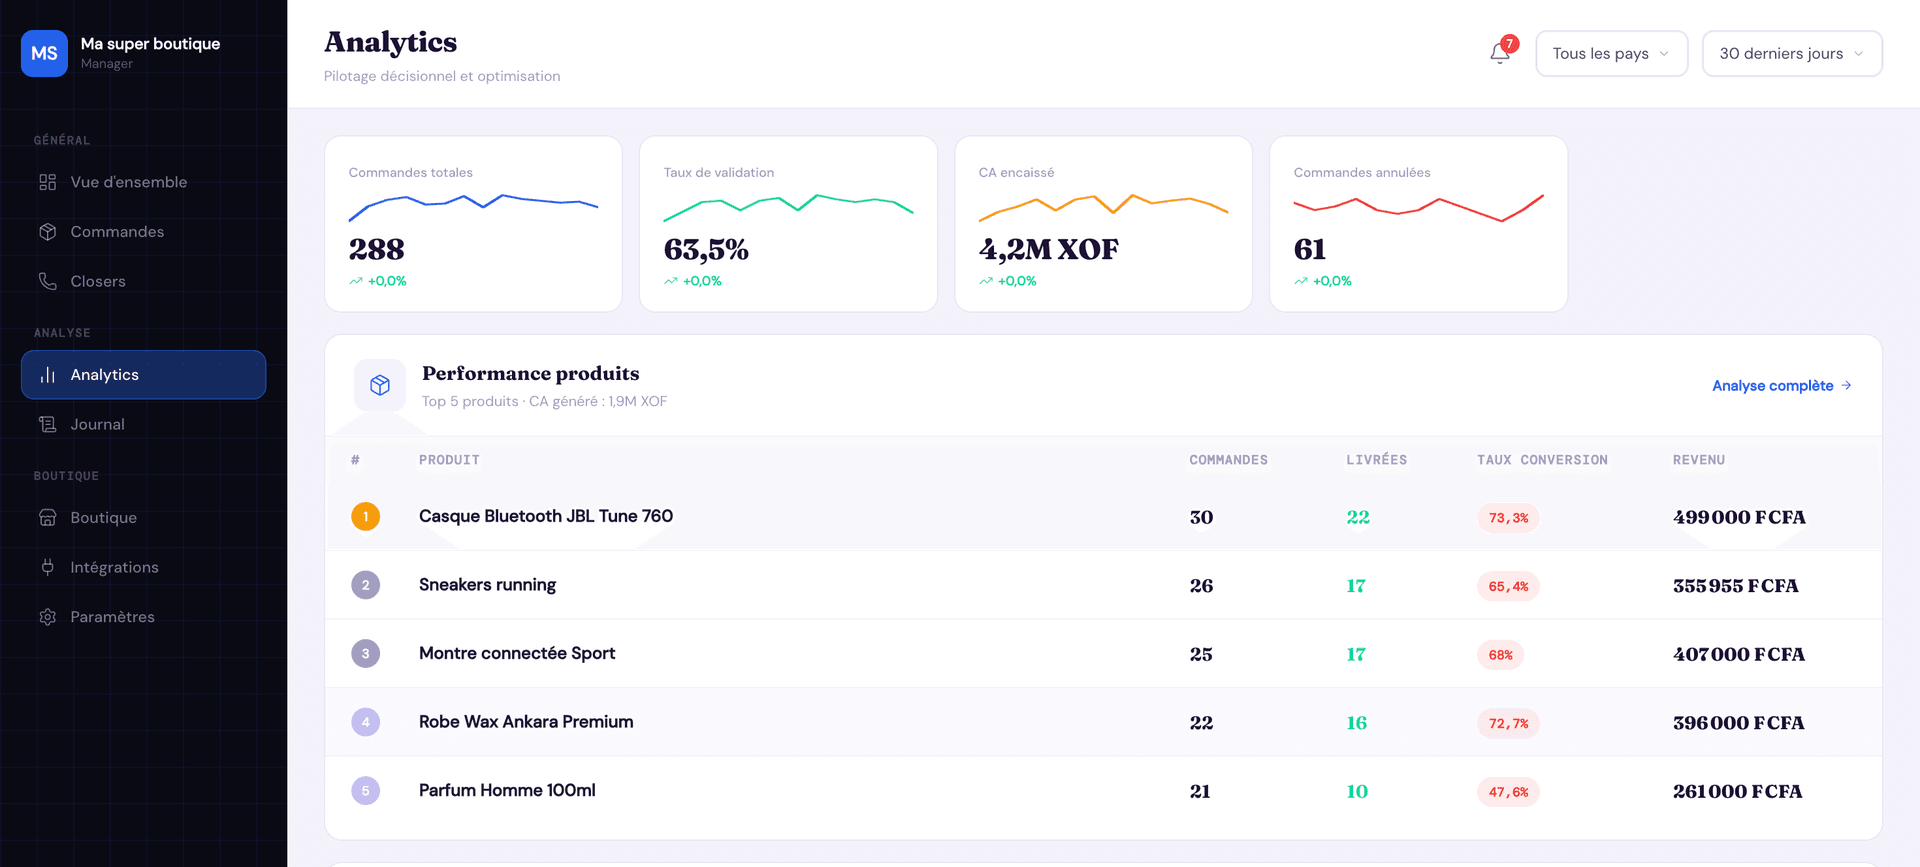Select the Analytics menu item
Viewport: 1920px width, 867px height.
click(144, 375)
